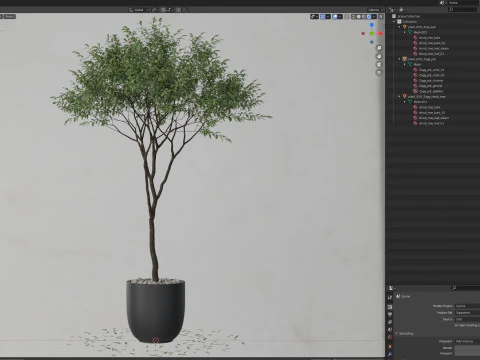480x360 pixels.
Task: Switch to Wireframe viewport shading
Action: tap(354, 16)
